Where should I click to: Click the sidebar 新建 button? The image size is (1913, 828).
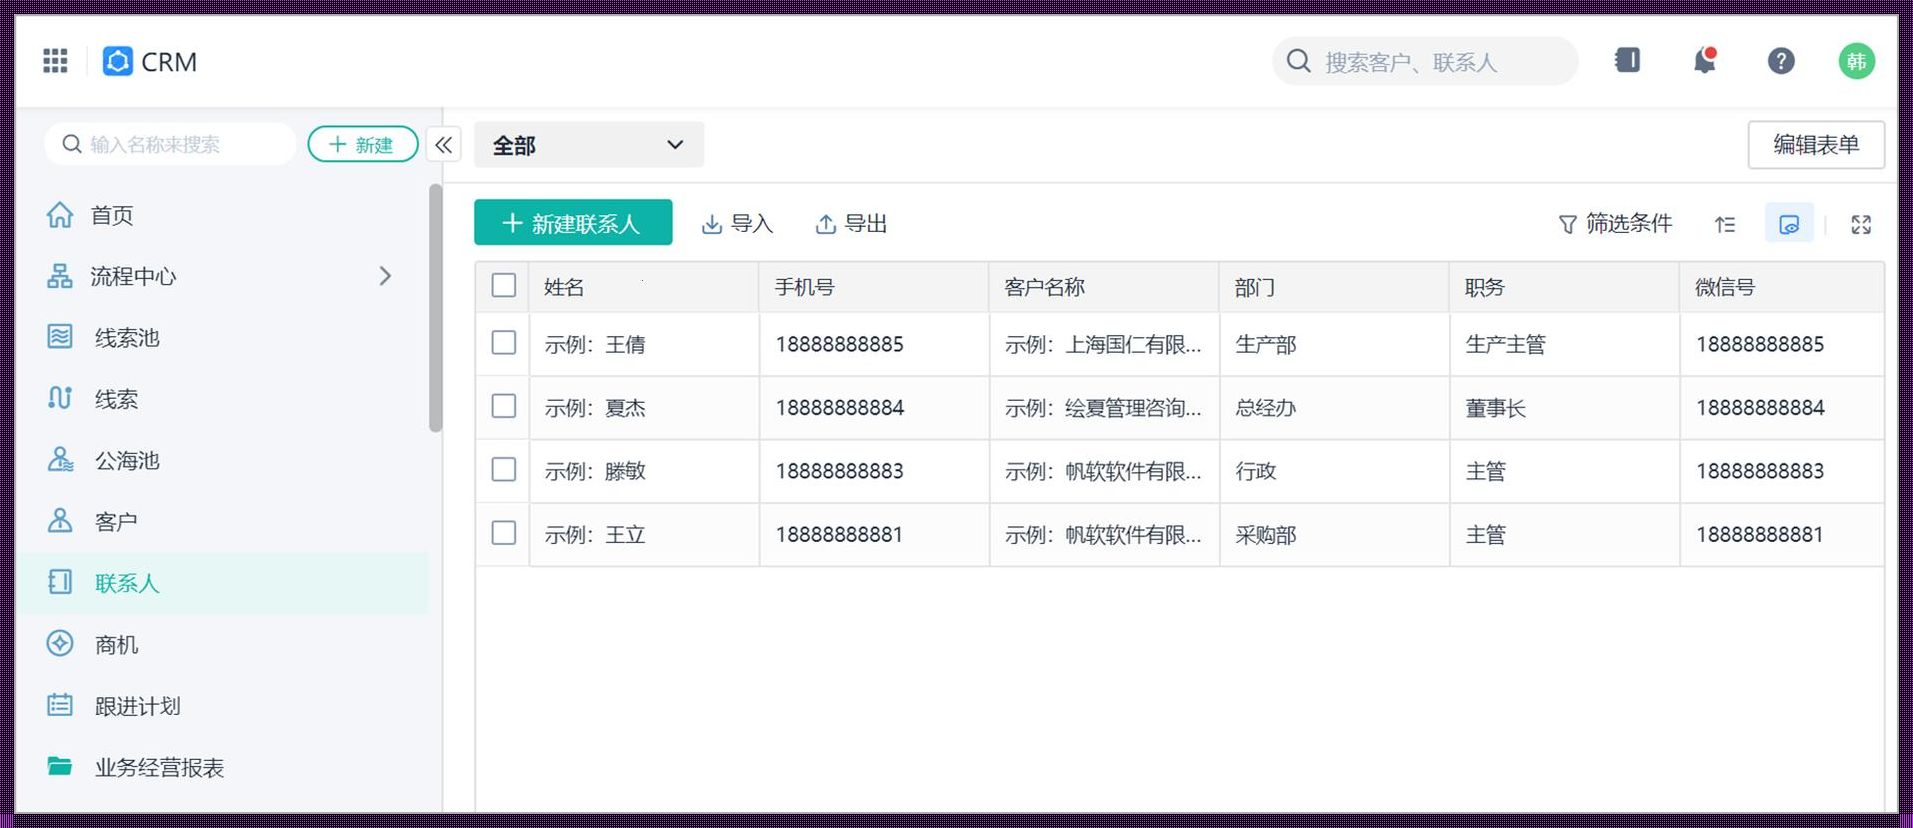point(362,145)
